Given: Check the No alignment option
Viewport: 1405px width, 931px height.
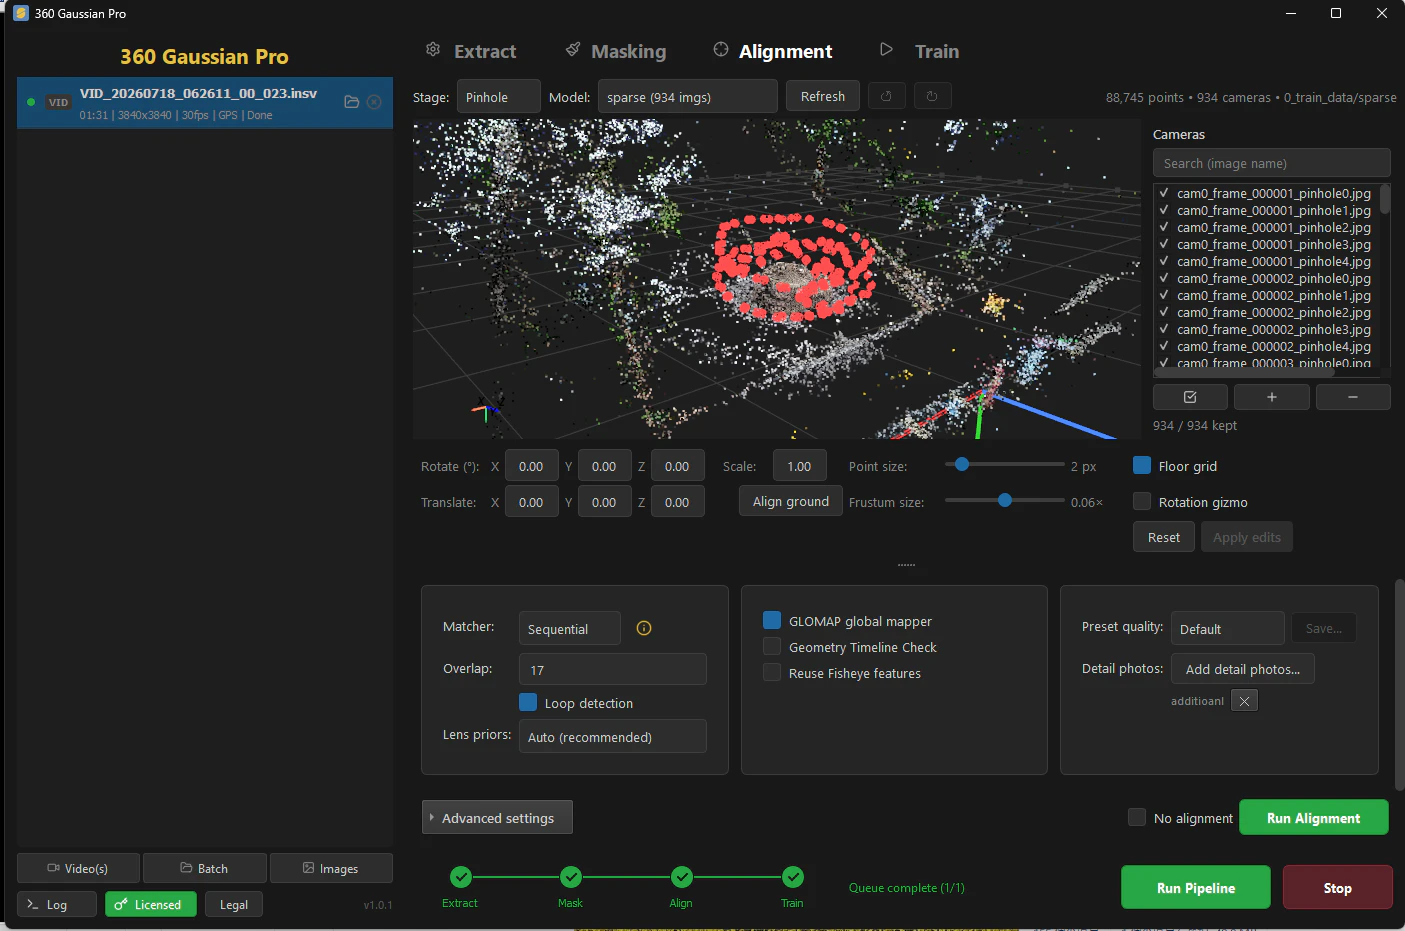Looking at the screenshot, I should (1137, 817).
